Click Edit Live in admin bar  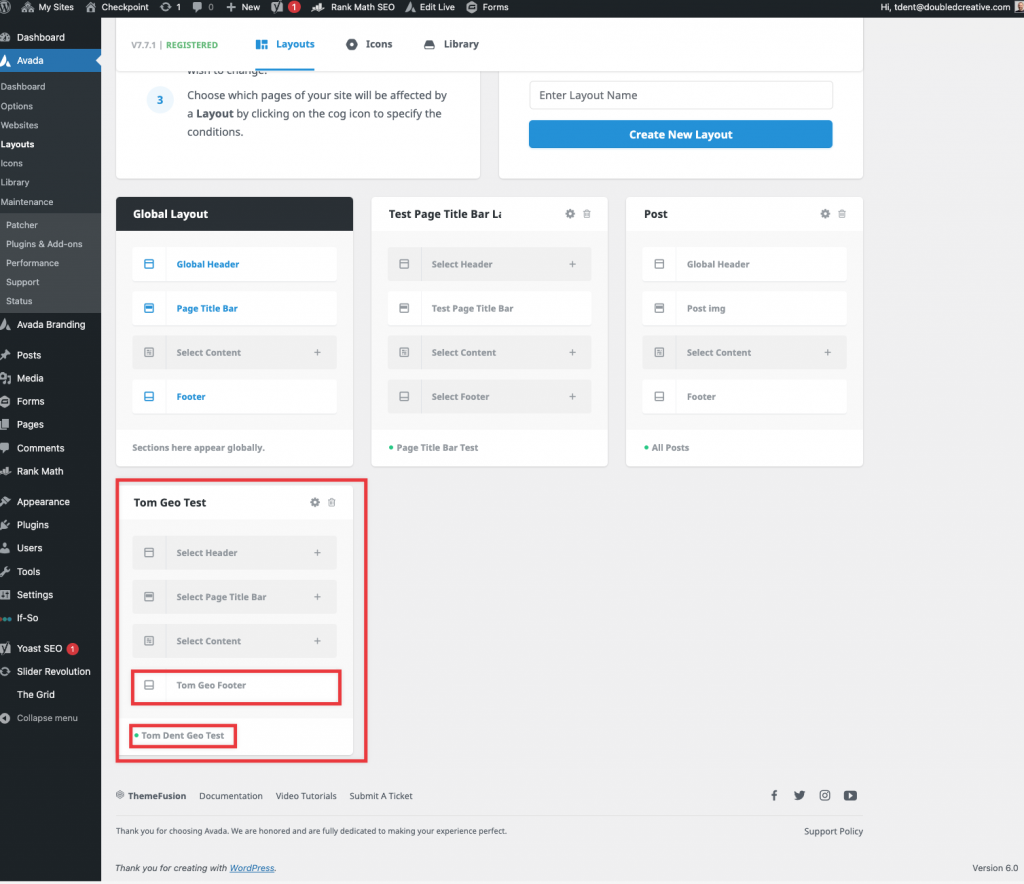tap(430, 7)
